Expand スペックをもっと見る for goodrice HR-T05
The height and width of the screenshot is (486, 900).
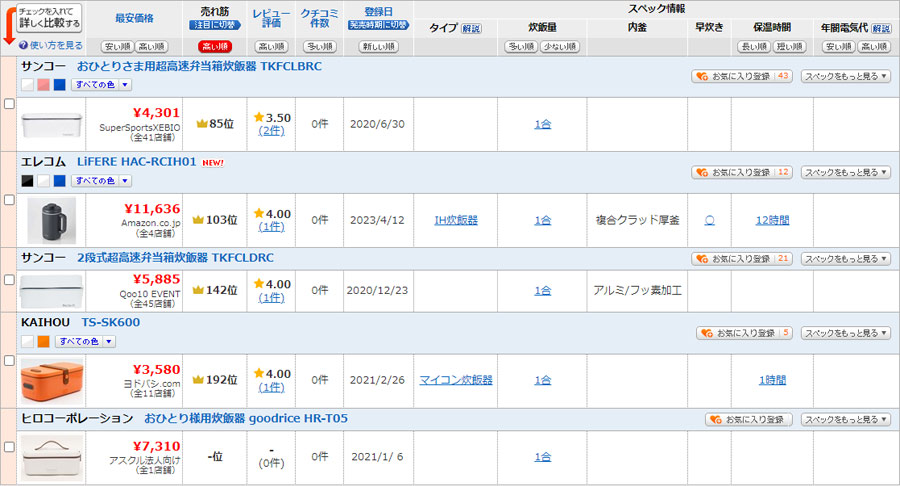click(x=845, y=419)
